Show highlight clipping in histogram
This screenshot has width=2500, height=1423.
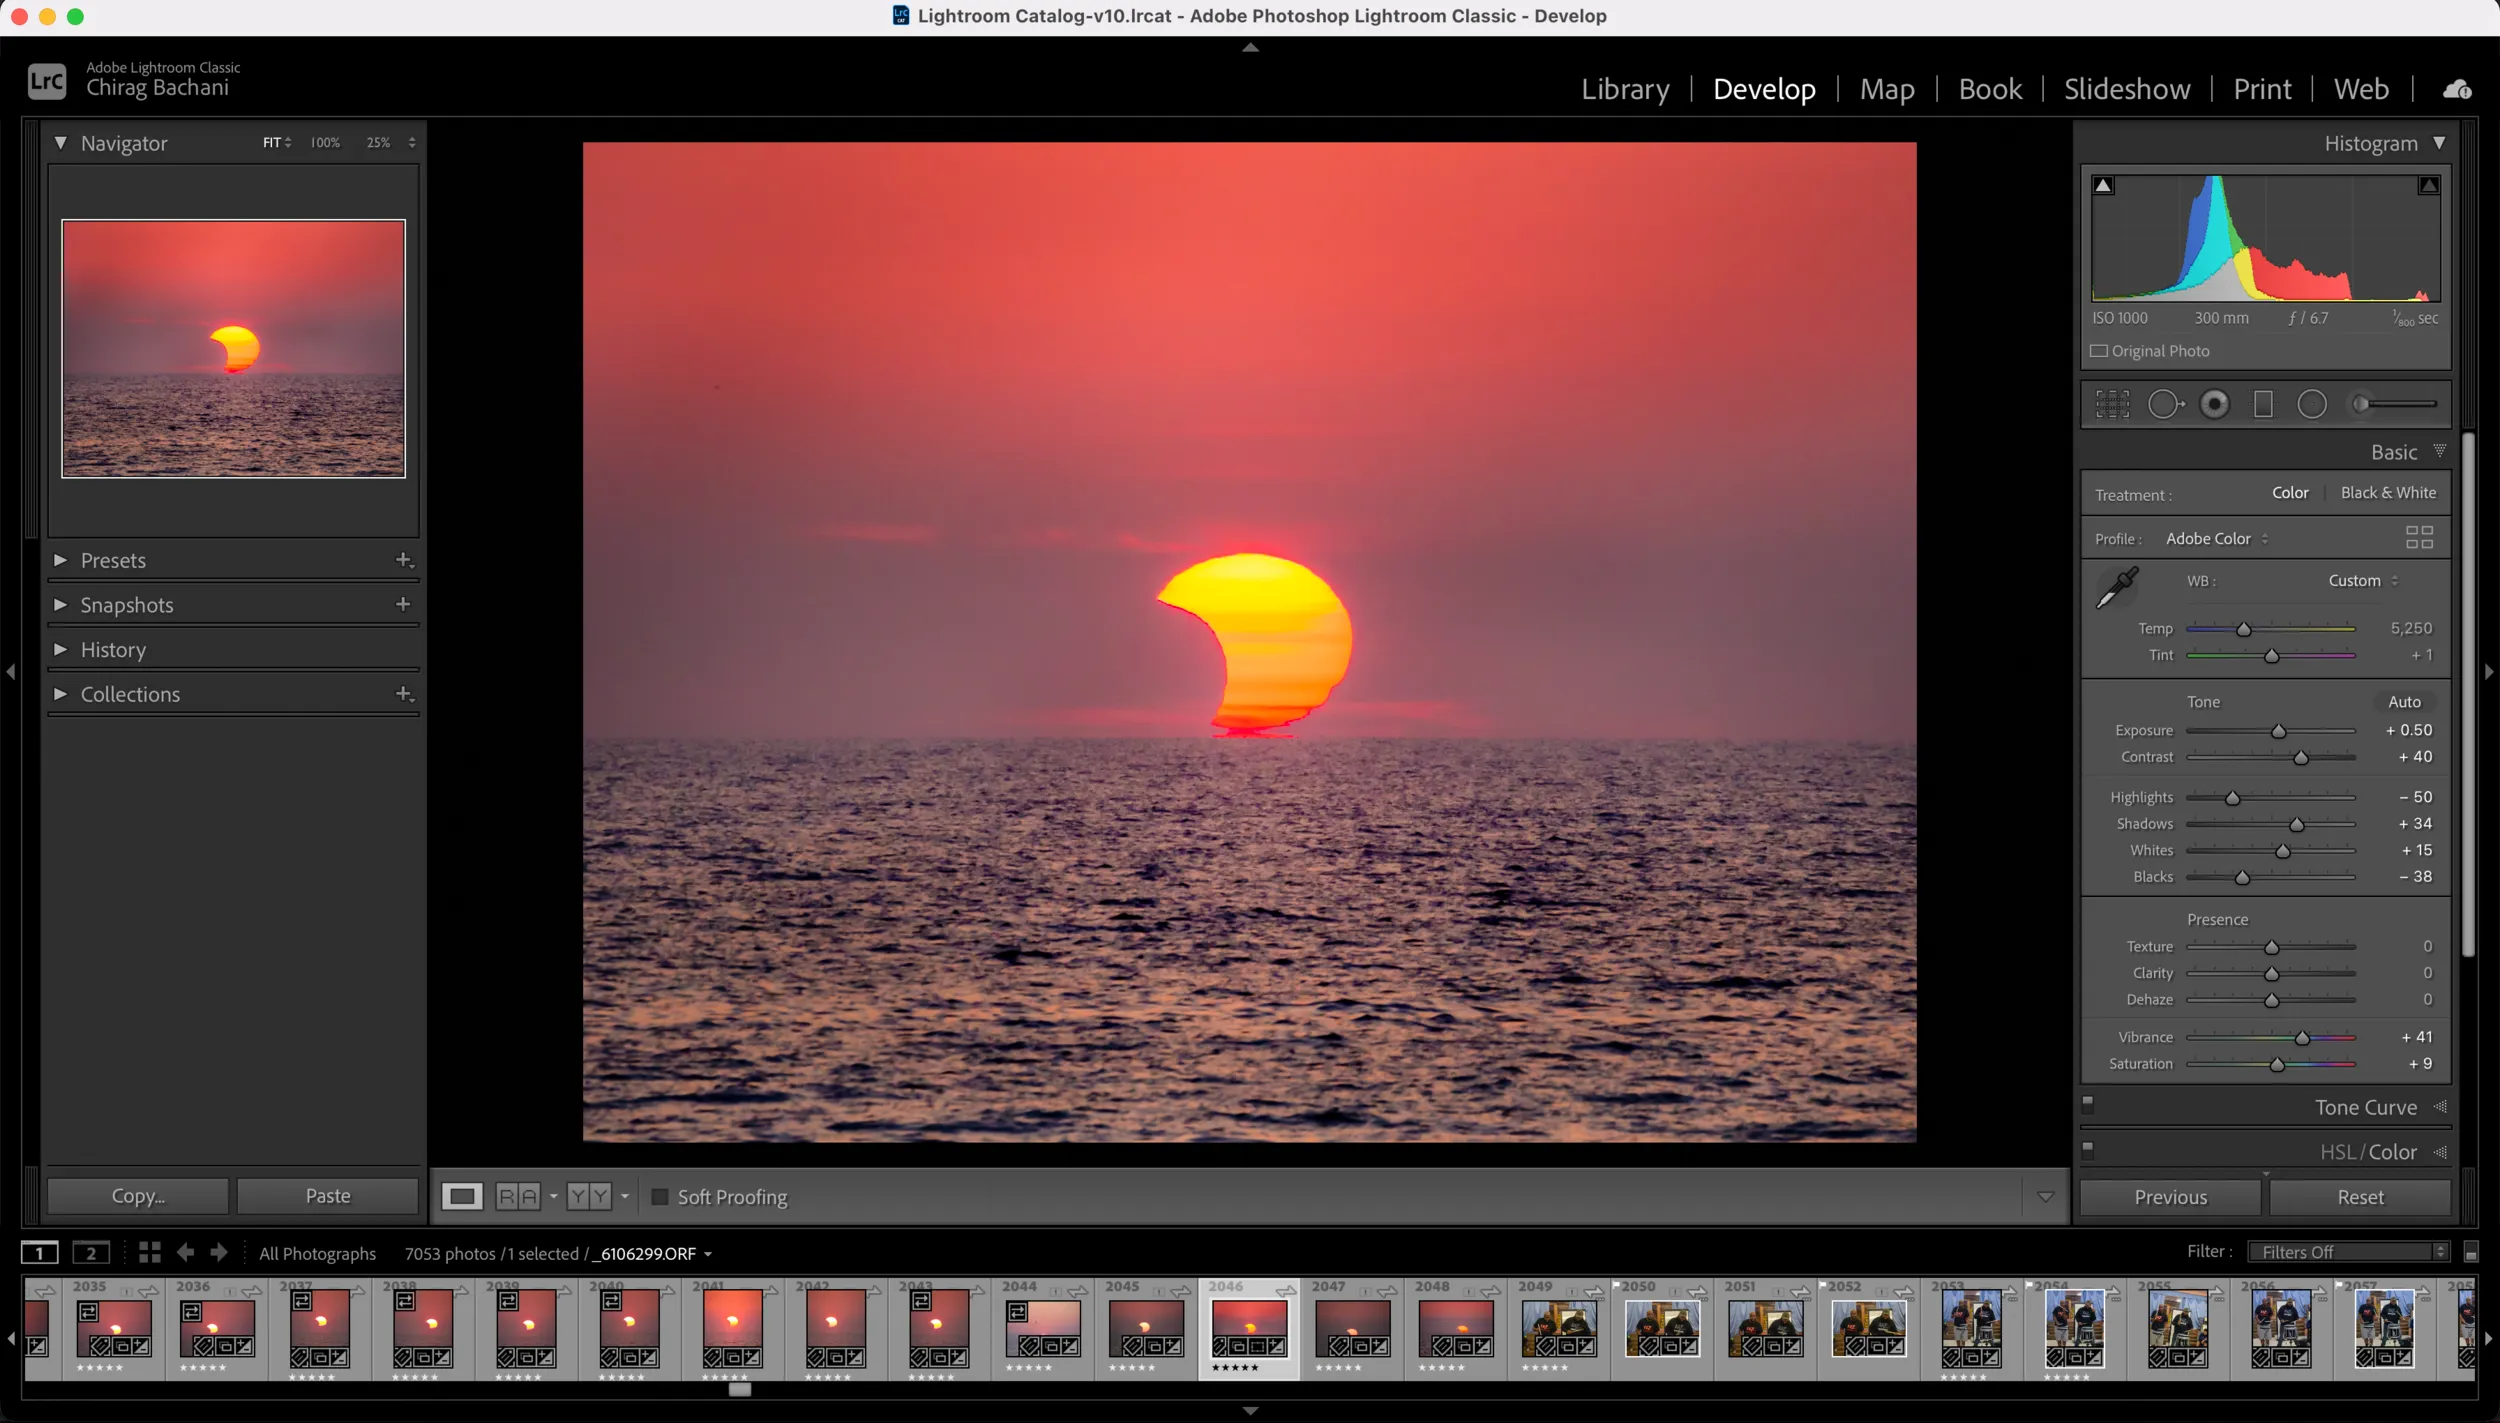2428,185
